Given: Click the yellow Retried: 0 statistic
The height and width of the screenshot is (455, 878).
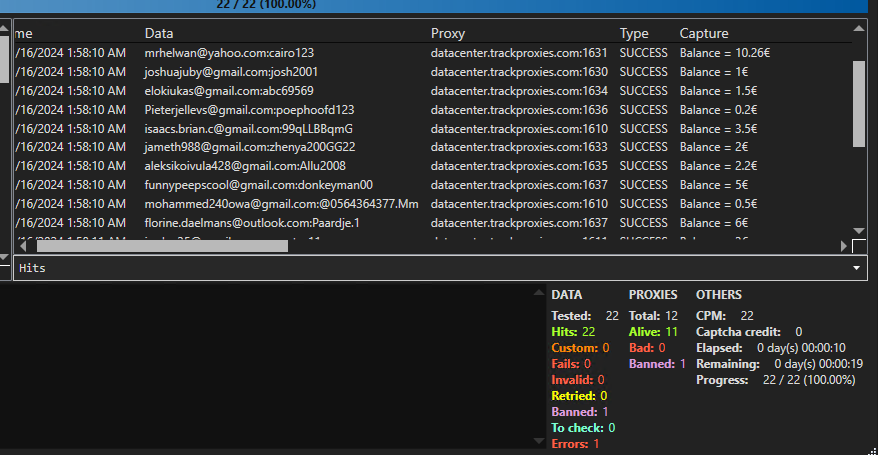Looking at the screenshot, I should pyautogui.click(x=579, y=396).
